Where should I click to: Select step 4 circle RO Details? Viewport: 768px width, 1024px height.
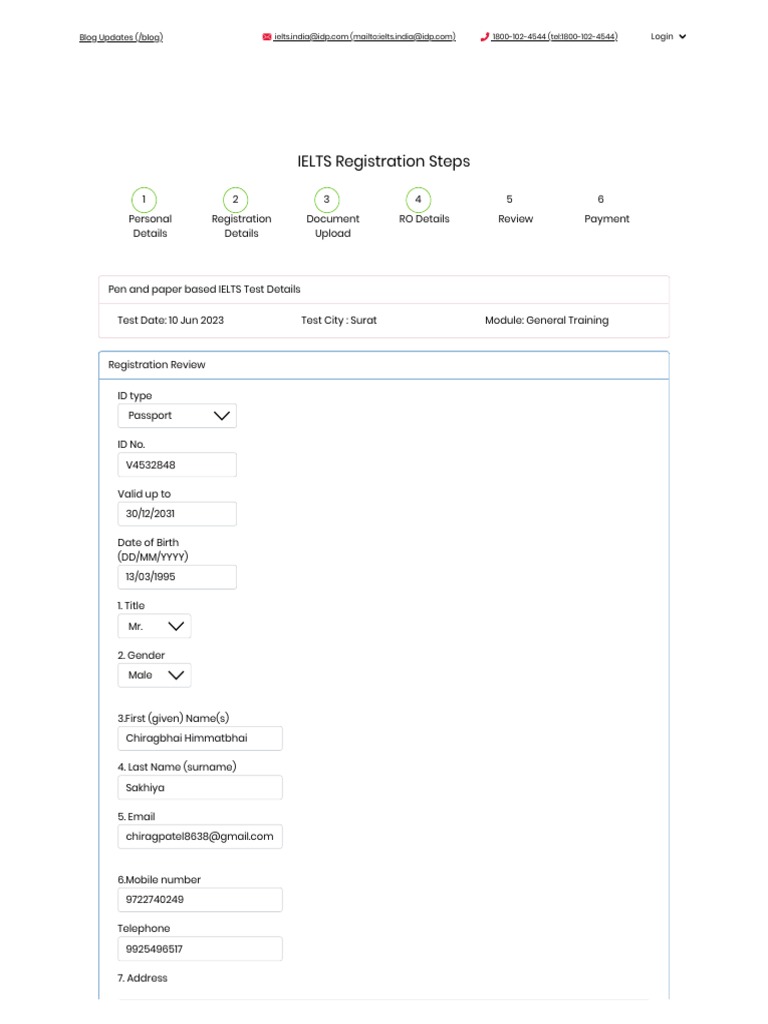pyautogui.click(x=418, y=199)
